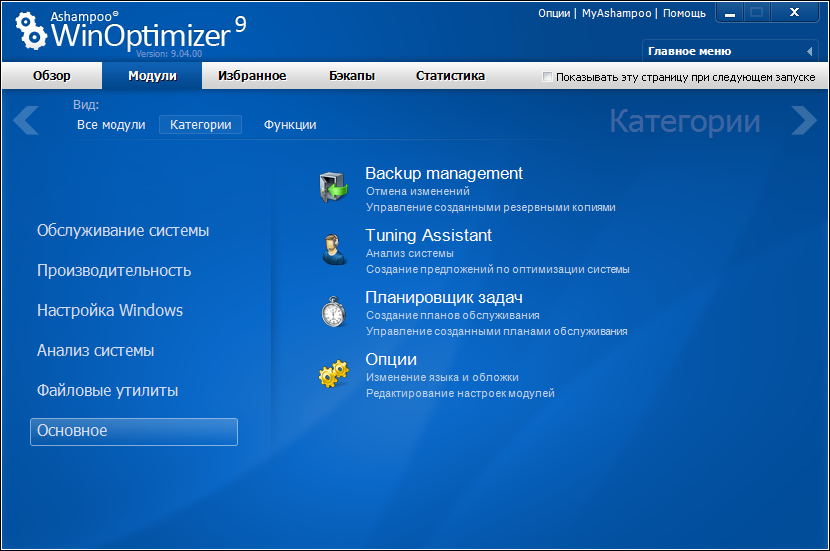The height and width of the screenshot is (551, 830).
Task: Enable 'Показывать эту страницу при следующем запуске' checkbox
Action: (547, 77)
